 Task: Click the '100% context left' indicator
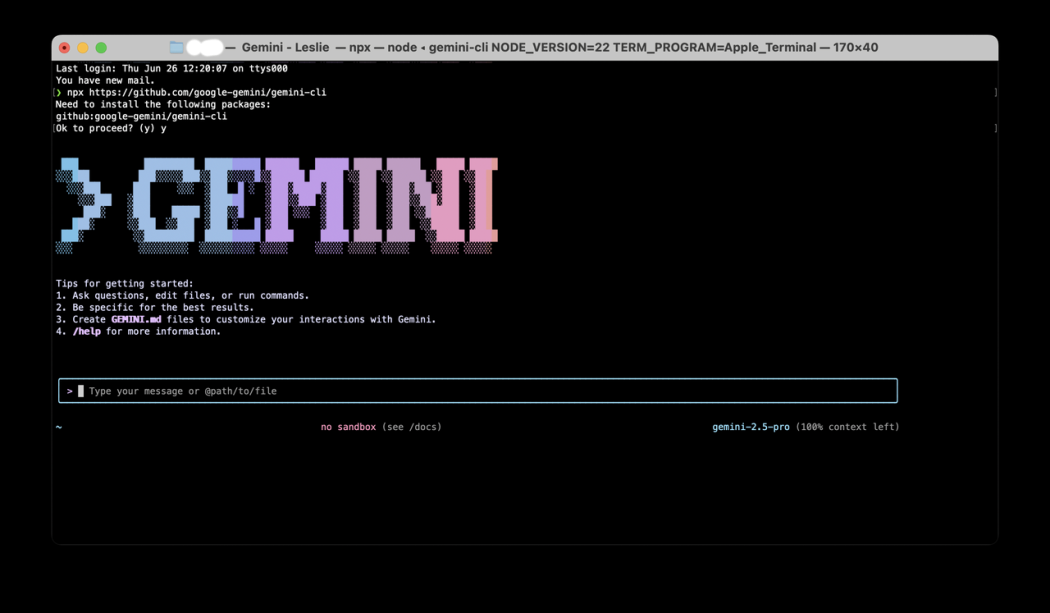pyautogui.click(x=848, y=427)
